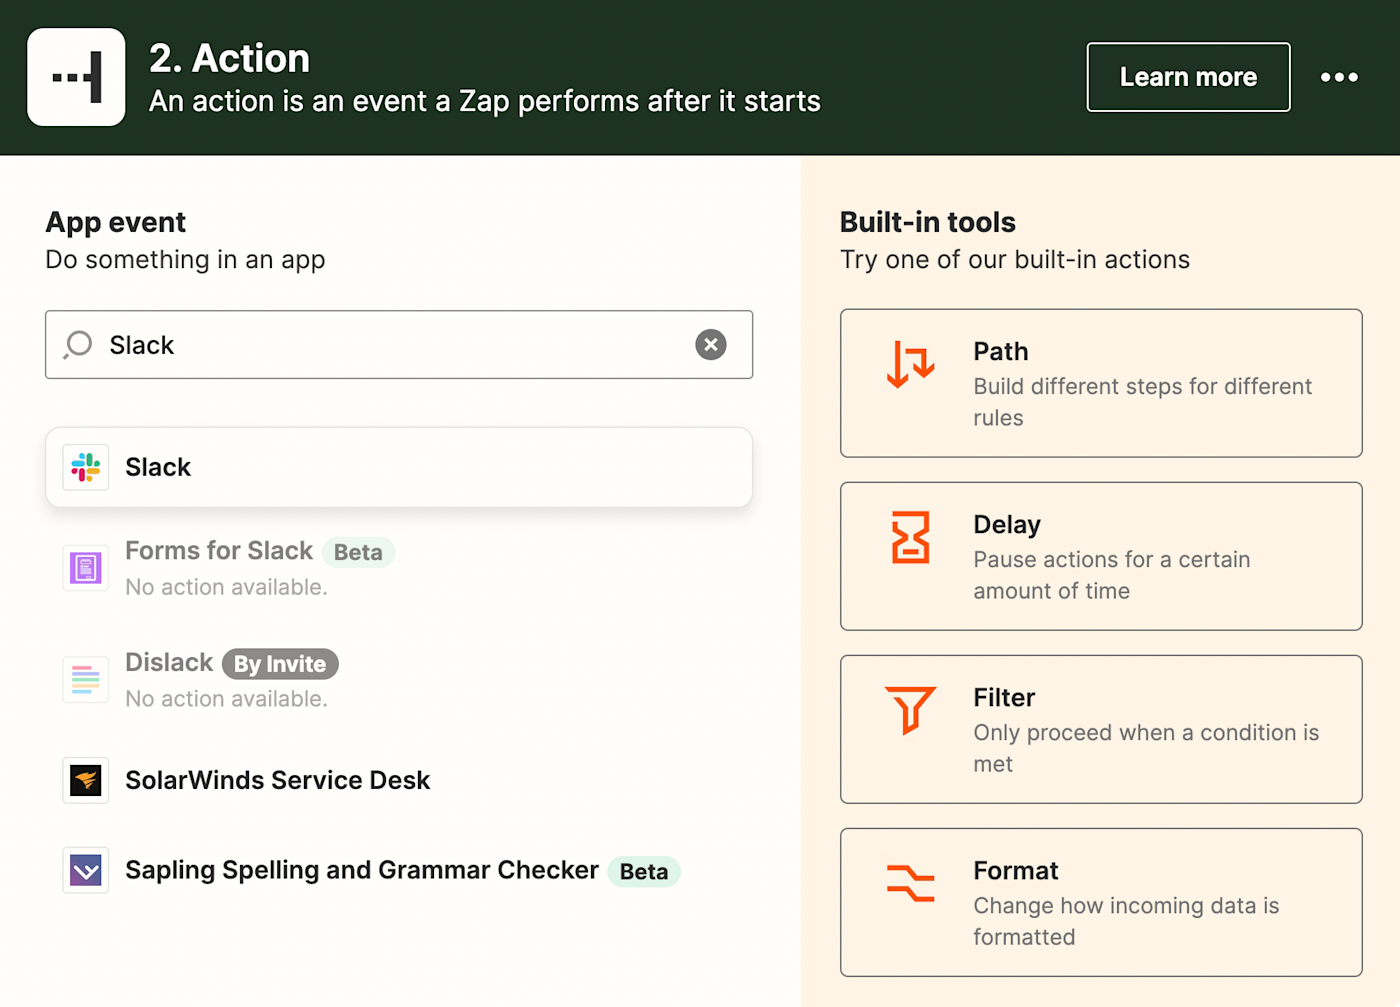
Task: Clear the Slack search text
Action: pyautogui.click(x=711, y=345)
